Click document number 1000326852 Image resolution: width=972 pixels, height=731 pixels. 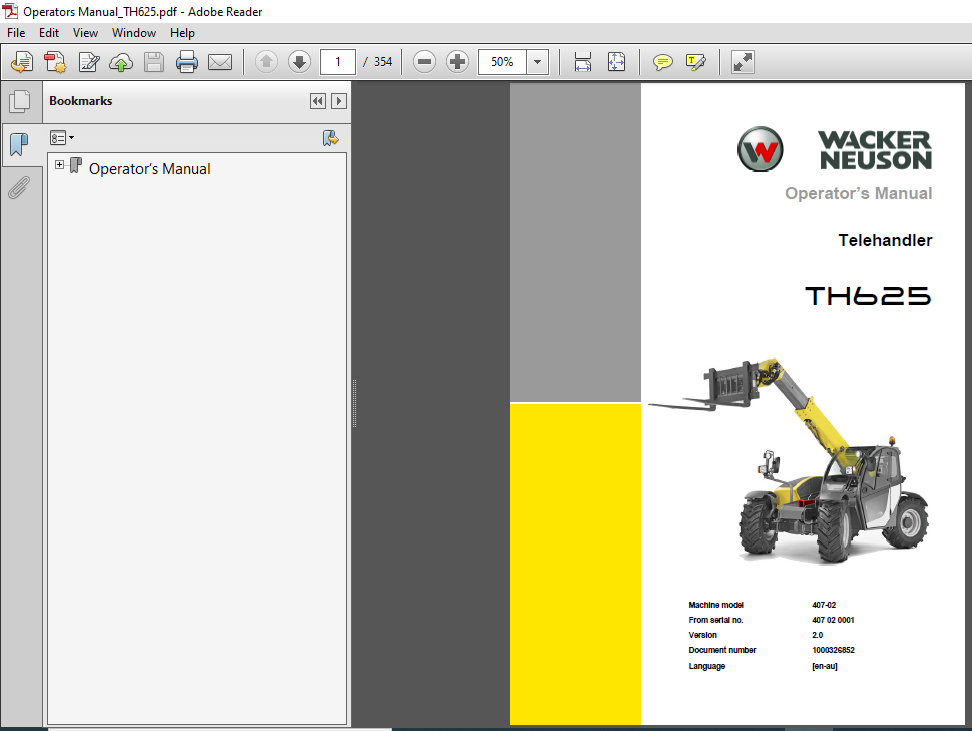(x=833, y=650)
